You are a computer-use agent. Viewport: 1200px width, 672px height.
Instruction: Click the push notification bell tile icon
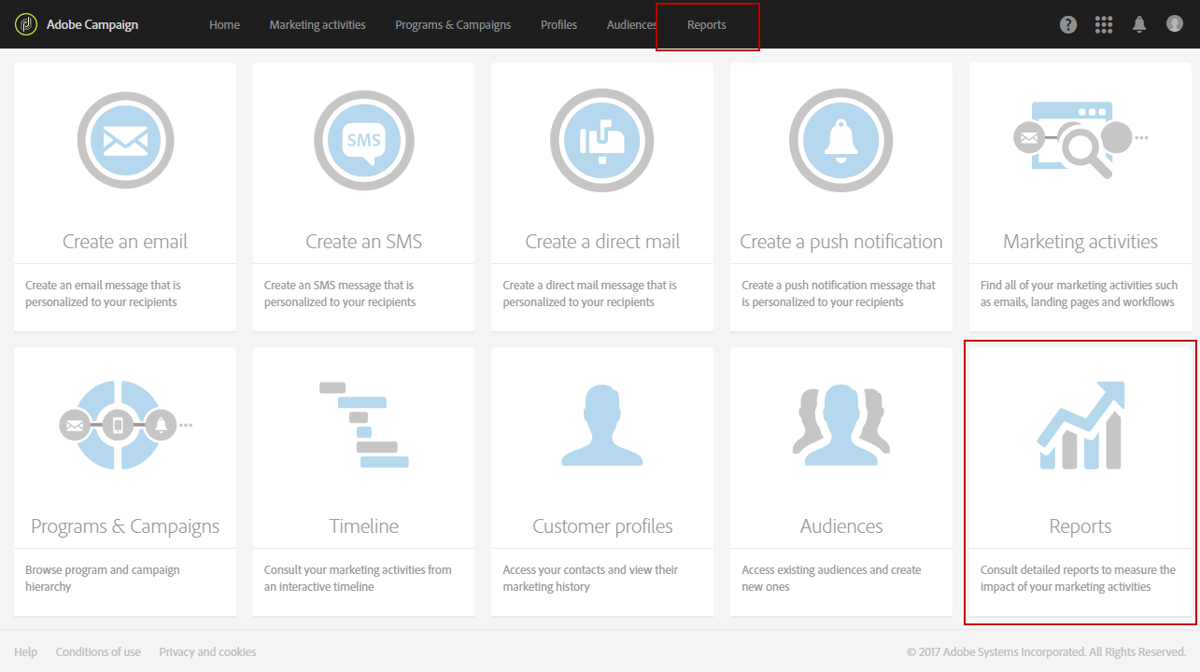pyautogui.click(x=840, y=140)
